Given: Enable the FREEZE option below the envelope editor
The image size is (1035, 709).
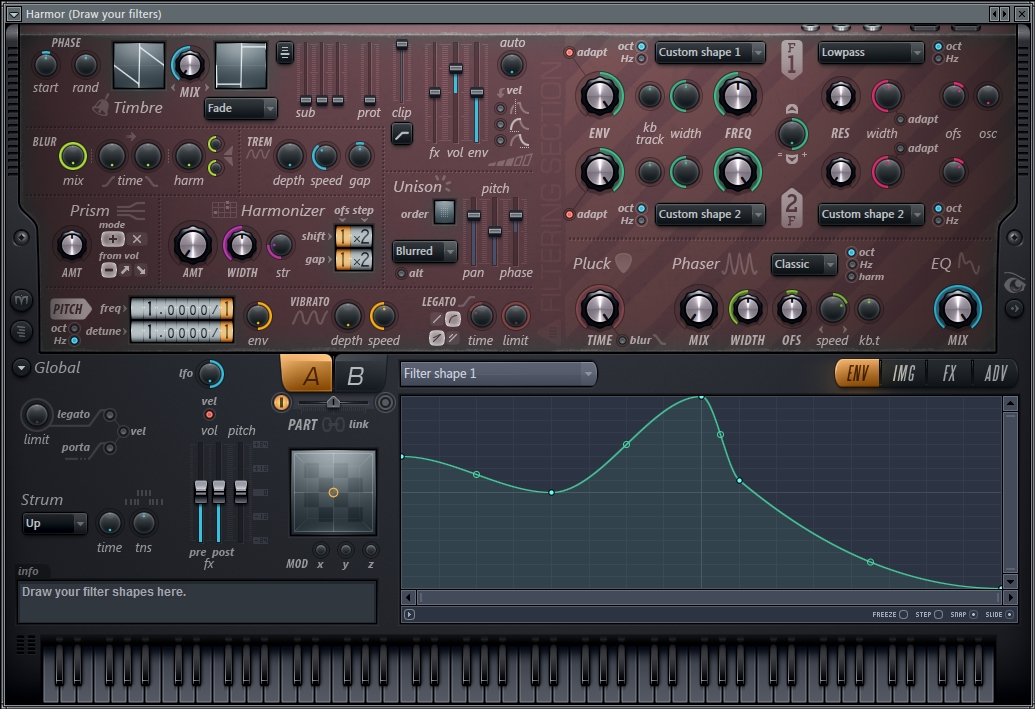Looking at the screenshot, I should (x=902, y=615).
